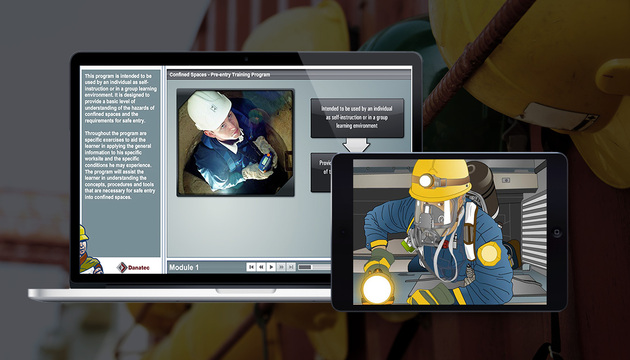Tap the helmet headlamp in tablet illustration
The width and height of the screenshot is (630, 360).
426,181
